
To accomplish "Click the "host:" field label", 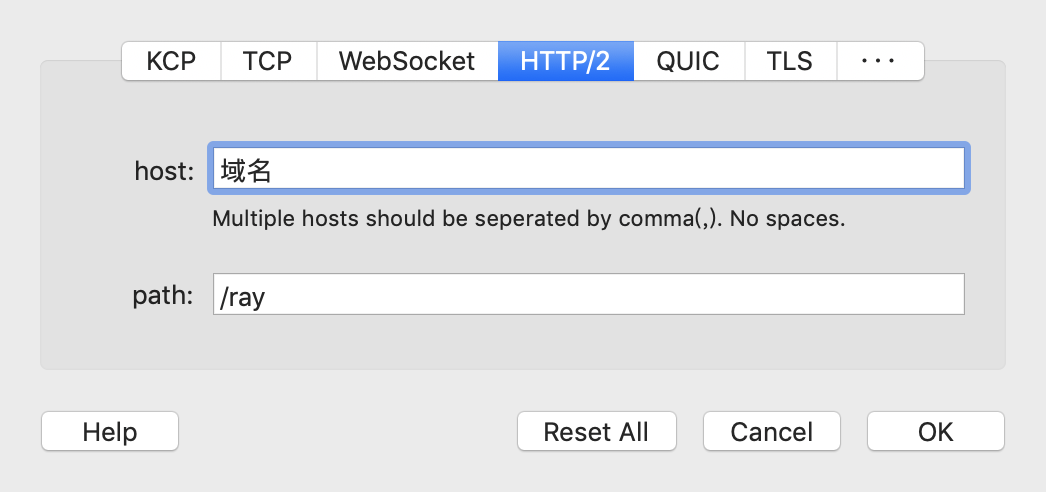I will [x=164, y=171].
